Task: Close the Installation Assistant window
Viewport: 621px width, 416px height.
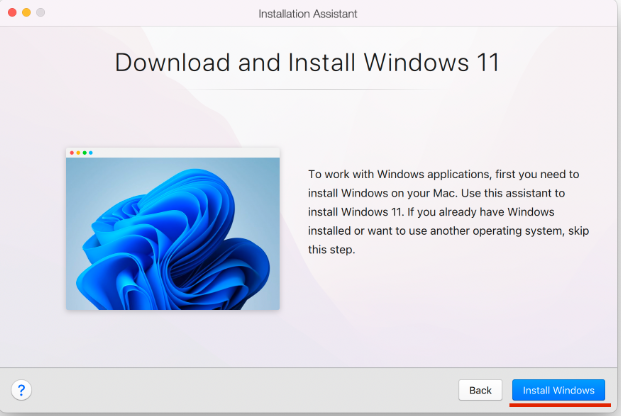Action: tap(11, 11)
